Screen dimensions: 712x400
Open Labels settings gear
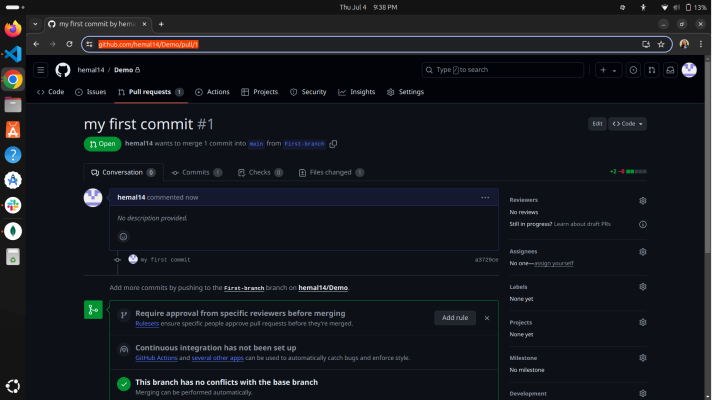point(643,287)
